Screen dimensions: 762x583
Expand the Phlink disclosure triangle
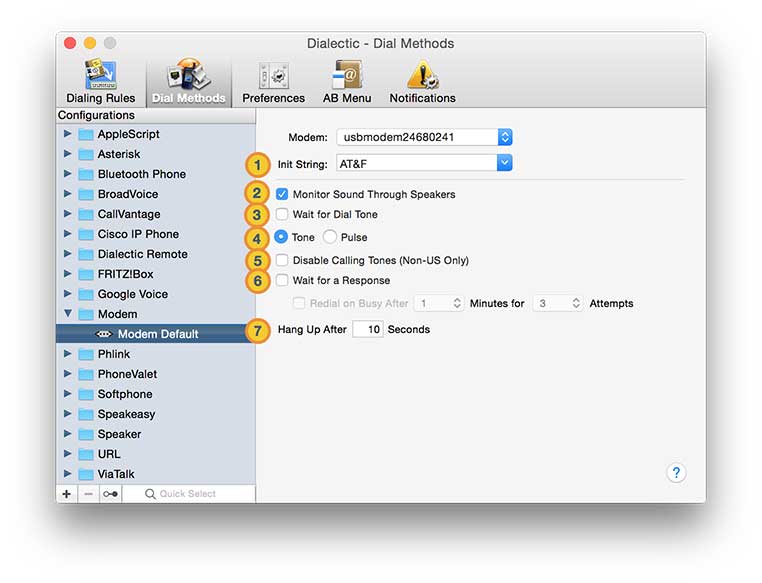(68, 354)
